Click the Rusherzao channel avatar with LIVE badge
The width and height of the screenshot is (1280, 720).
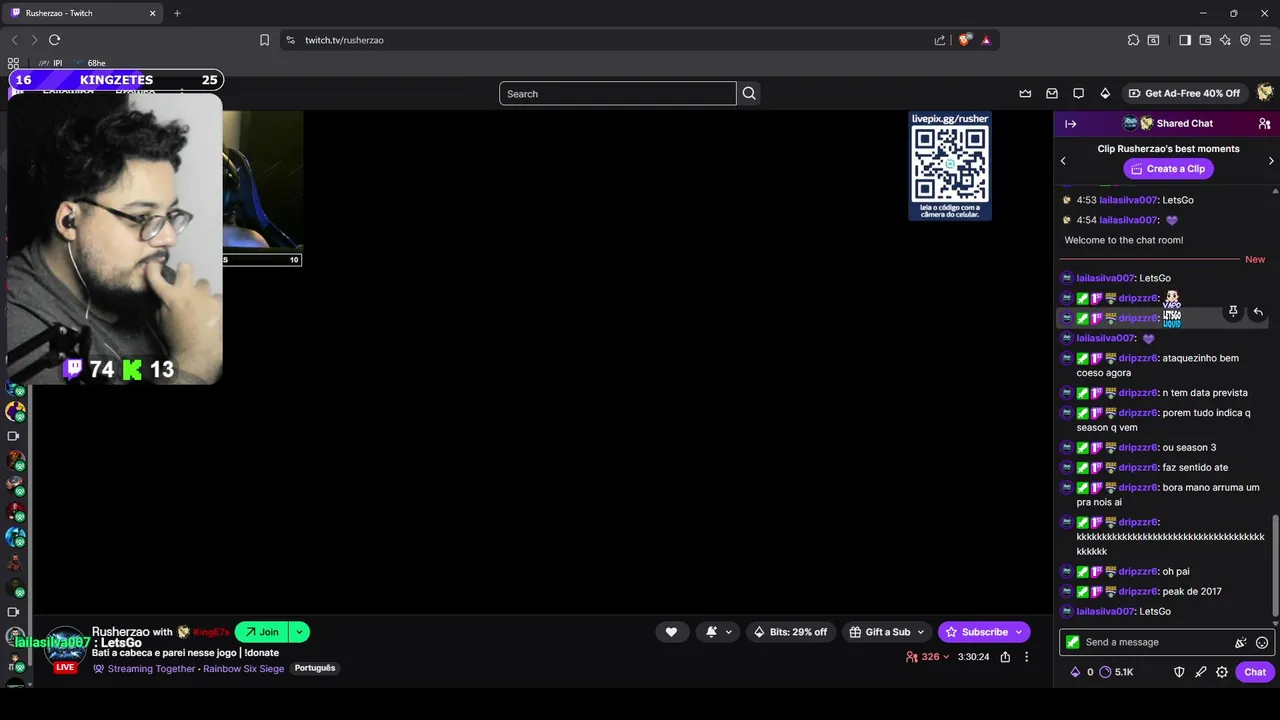click(x=66, y=650)
